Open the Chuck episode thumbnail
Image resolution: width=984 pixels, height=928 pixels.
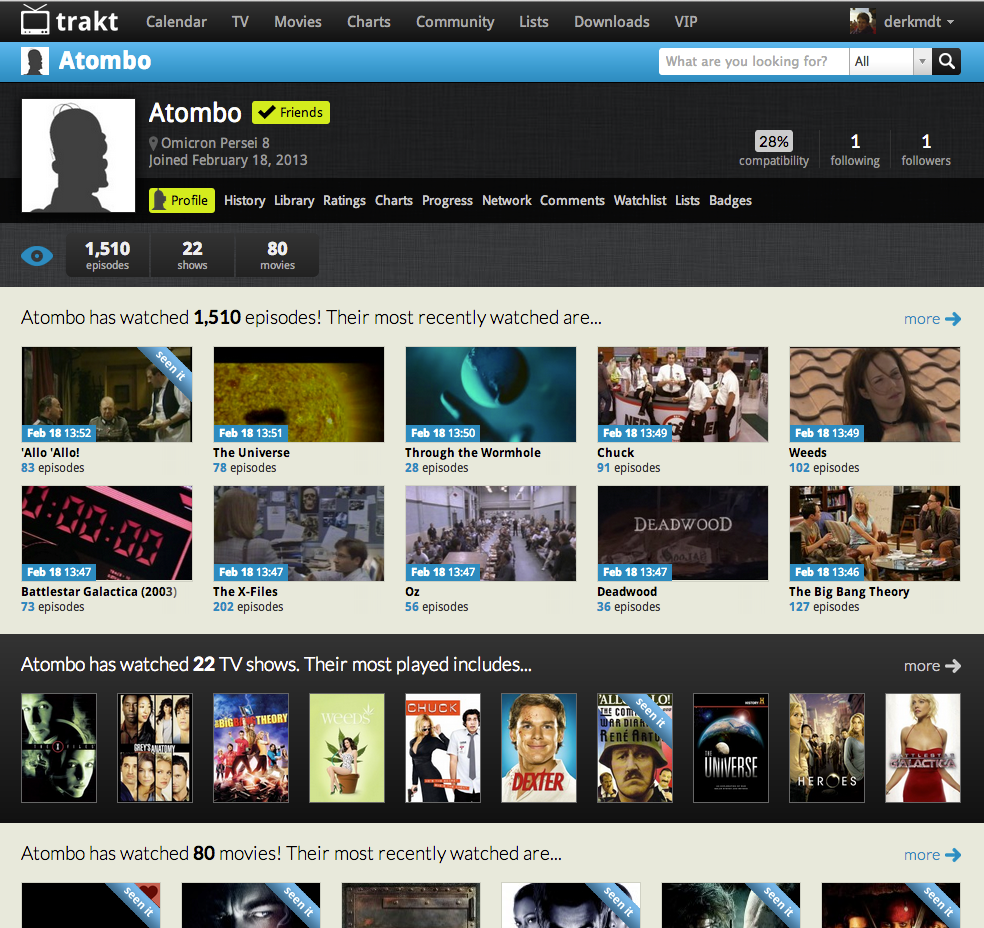683,395
